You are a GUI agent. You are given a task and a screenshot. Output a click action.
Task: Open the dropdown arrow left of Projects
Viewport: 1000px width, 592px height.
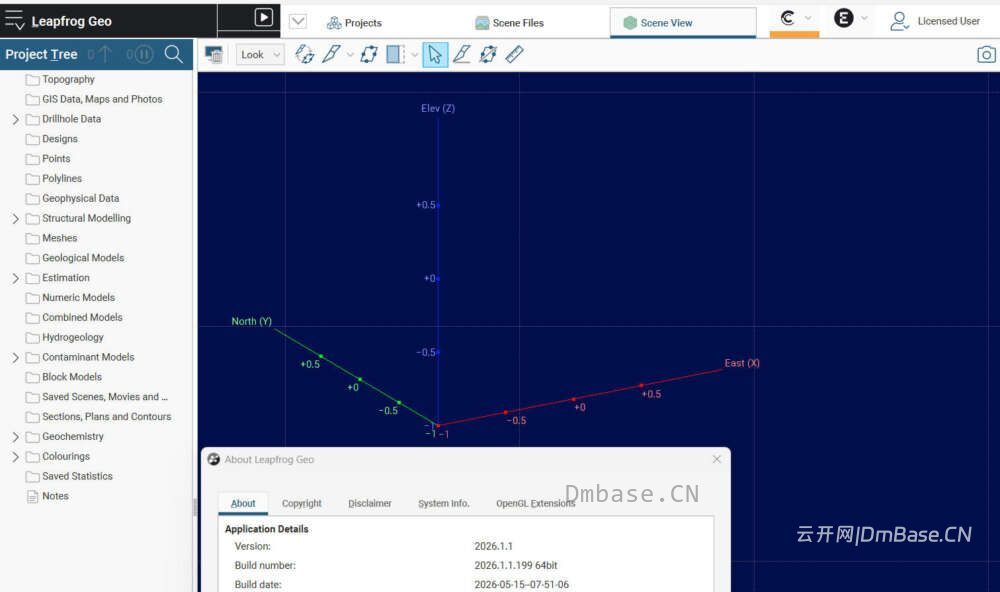298,22
